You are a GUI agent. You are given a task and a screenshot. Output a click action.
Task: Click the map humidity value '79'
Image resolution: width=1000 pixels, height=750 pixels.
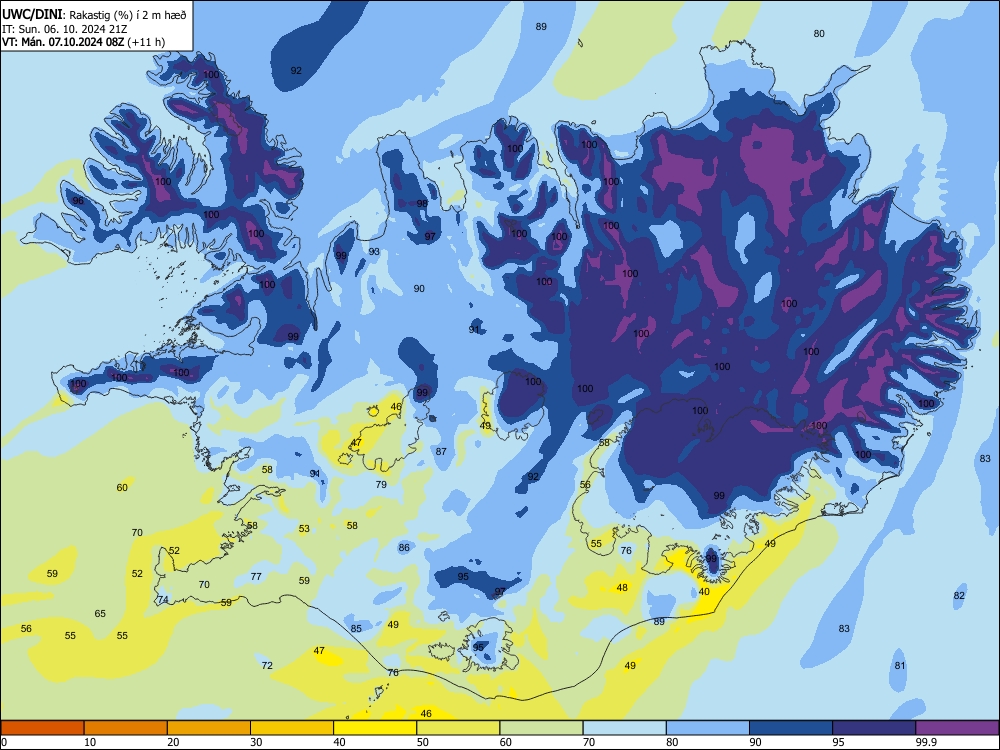381,485
